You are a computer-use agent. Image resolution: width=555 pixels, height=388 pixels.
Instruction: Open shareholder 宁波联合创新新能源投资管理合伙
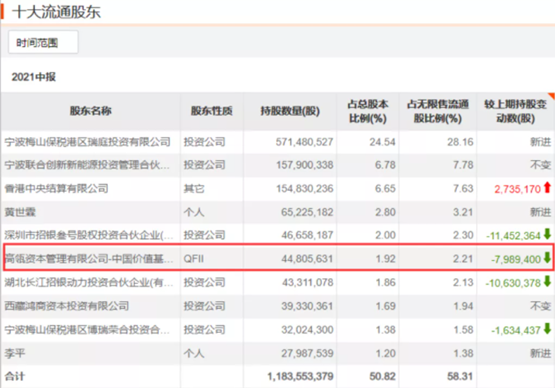[87, 165]
